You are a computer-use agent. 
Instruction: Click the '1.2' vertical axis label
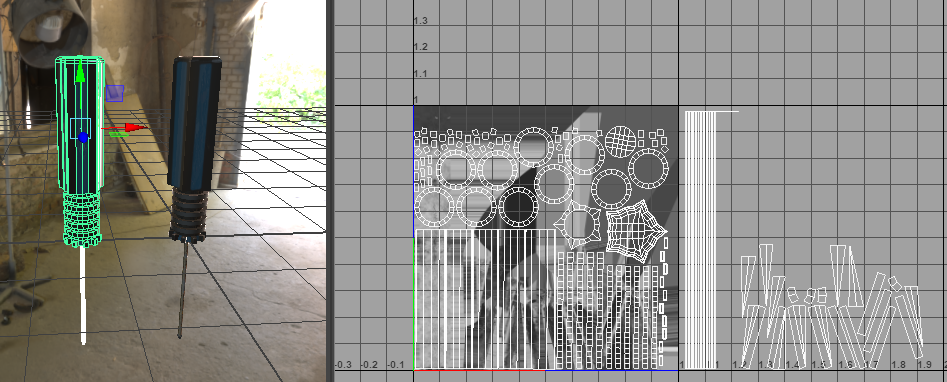point(420,47)
